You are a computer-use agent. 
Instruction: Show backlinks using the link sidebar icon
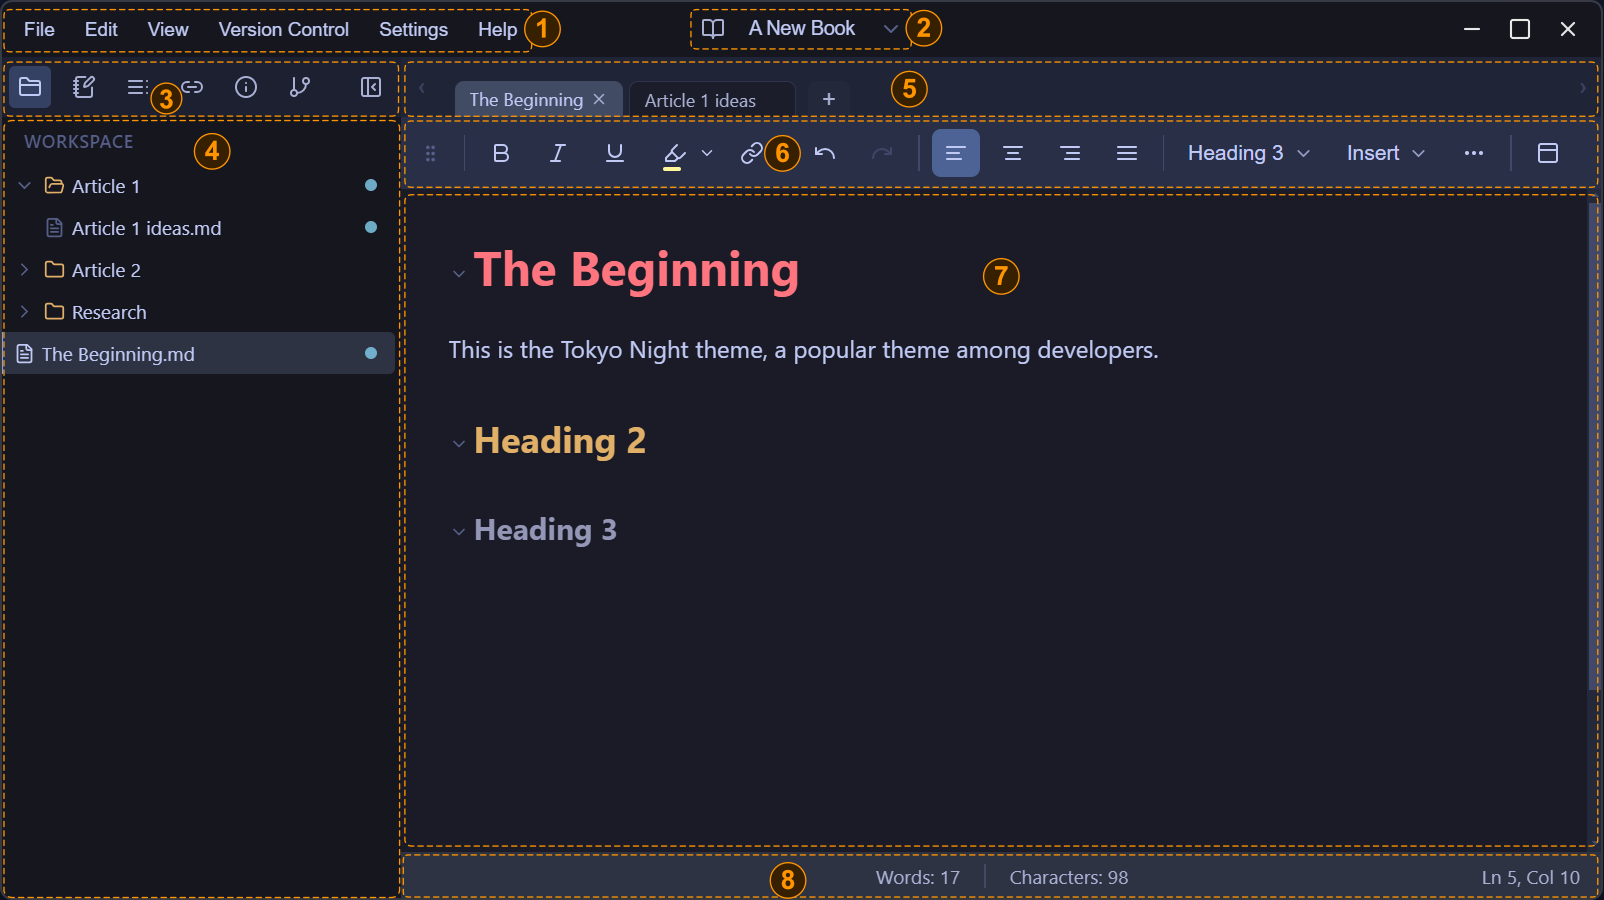click(x=191, y=87)
